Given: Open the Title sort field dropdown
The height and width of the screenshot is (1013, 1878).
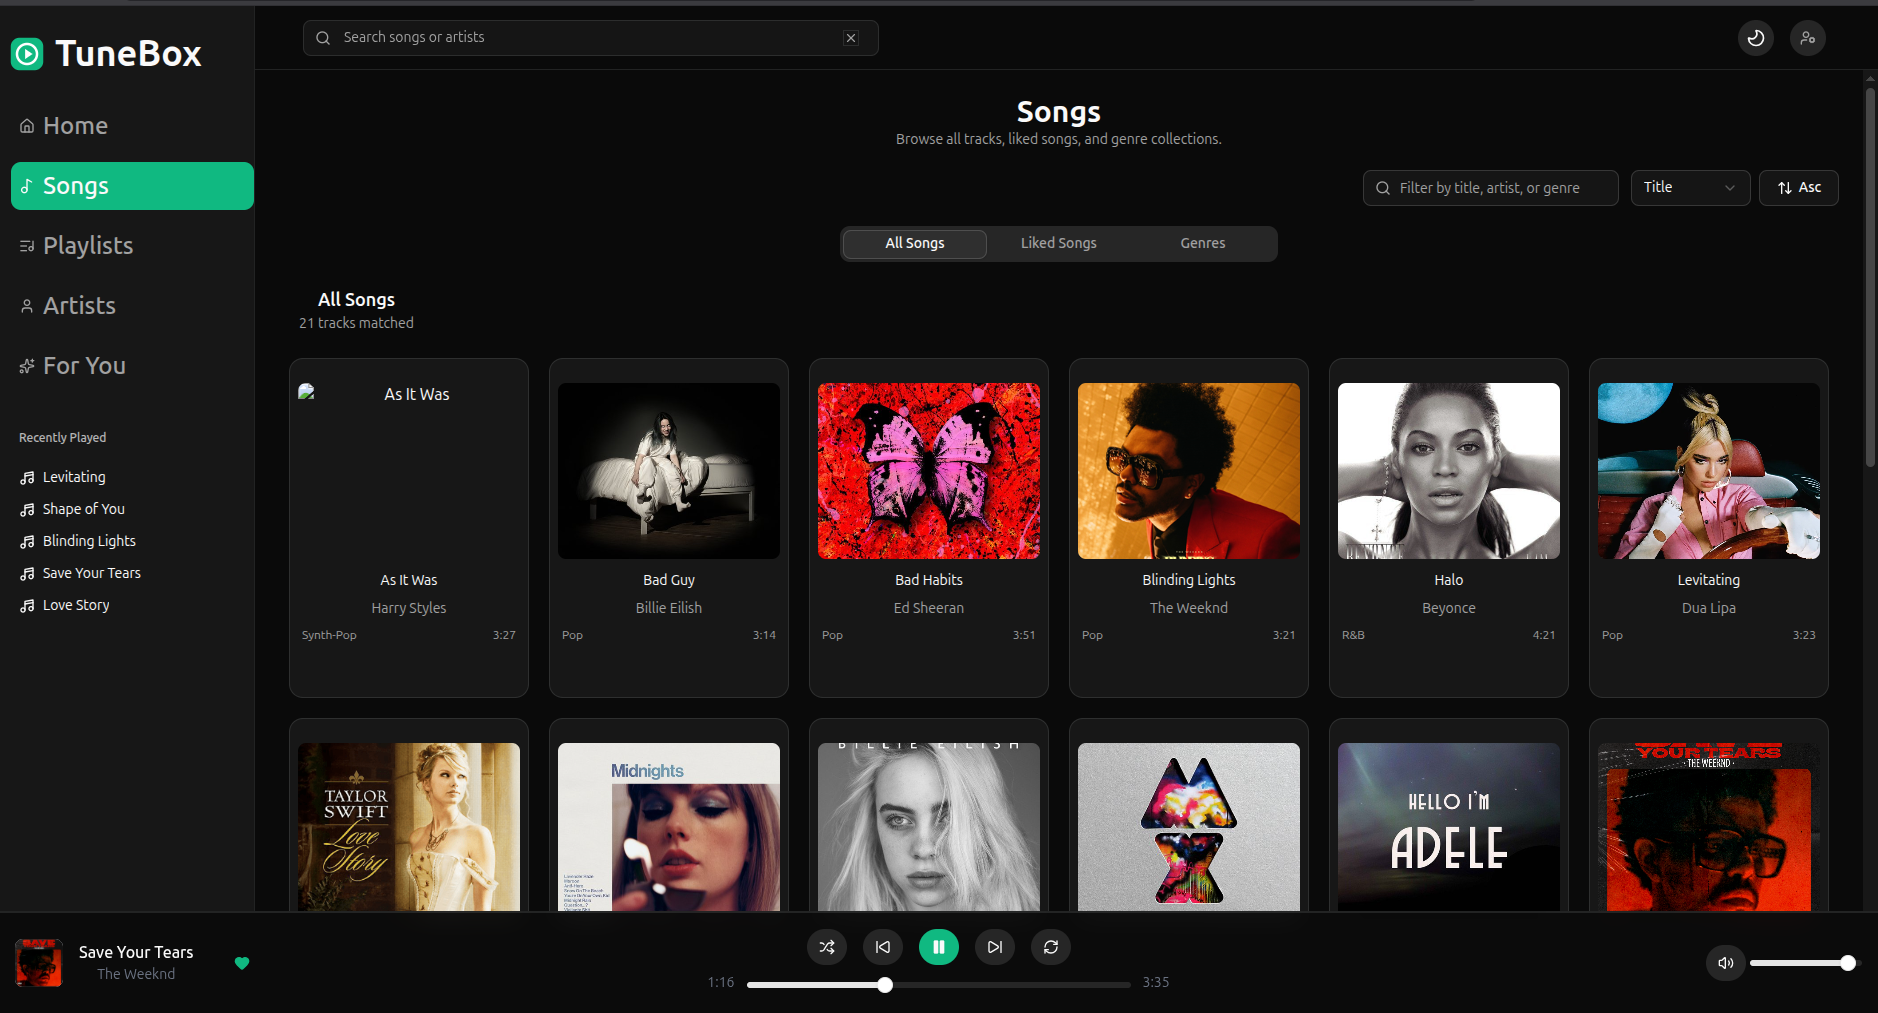Looking at the screenshot, I should (1689, 187).
